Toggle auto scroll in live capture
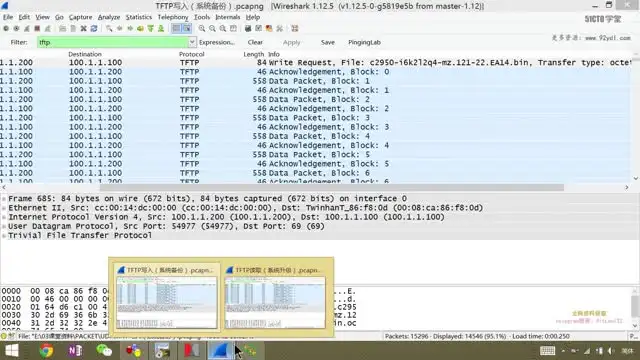Viewport: 640px width, 360px height. coord(187,29)
